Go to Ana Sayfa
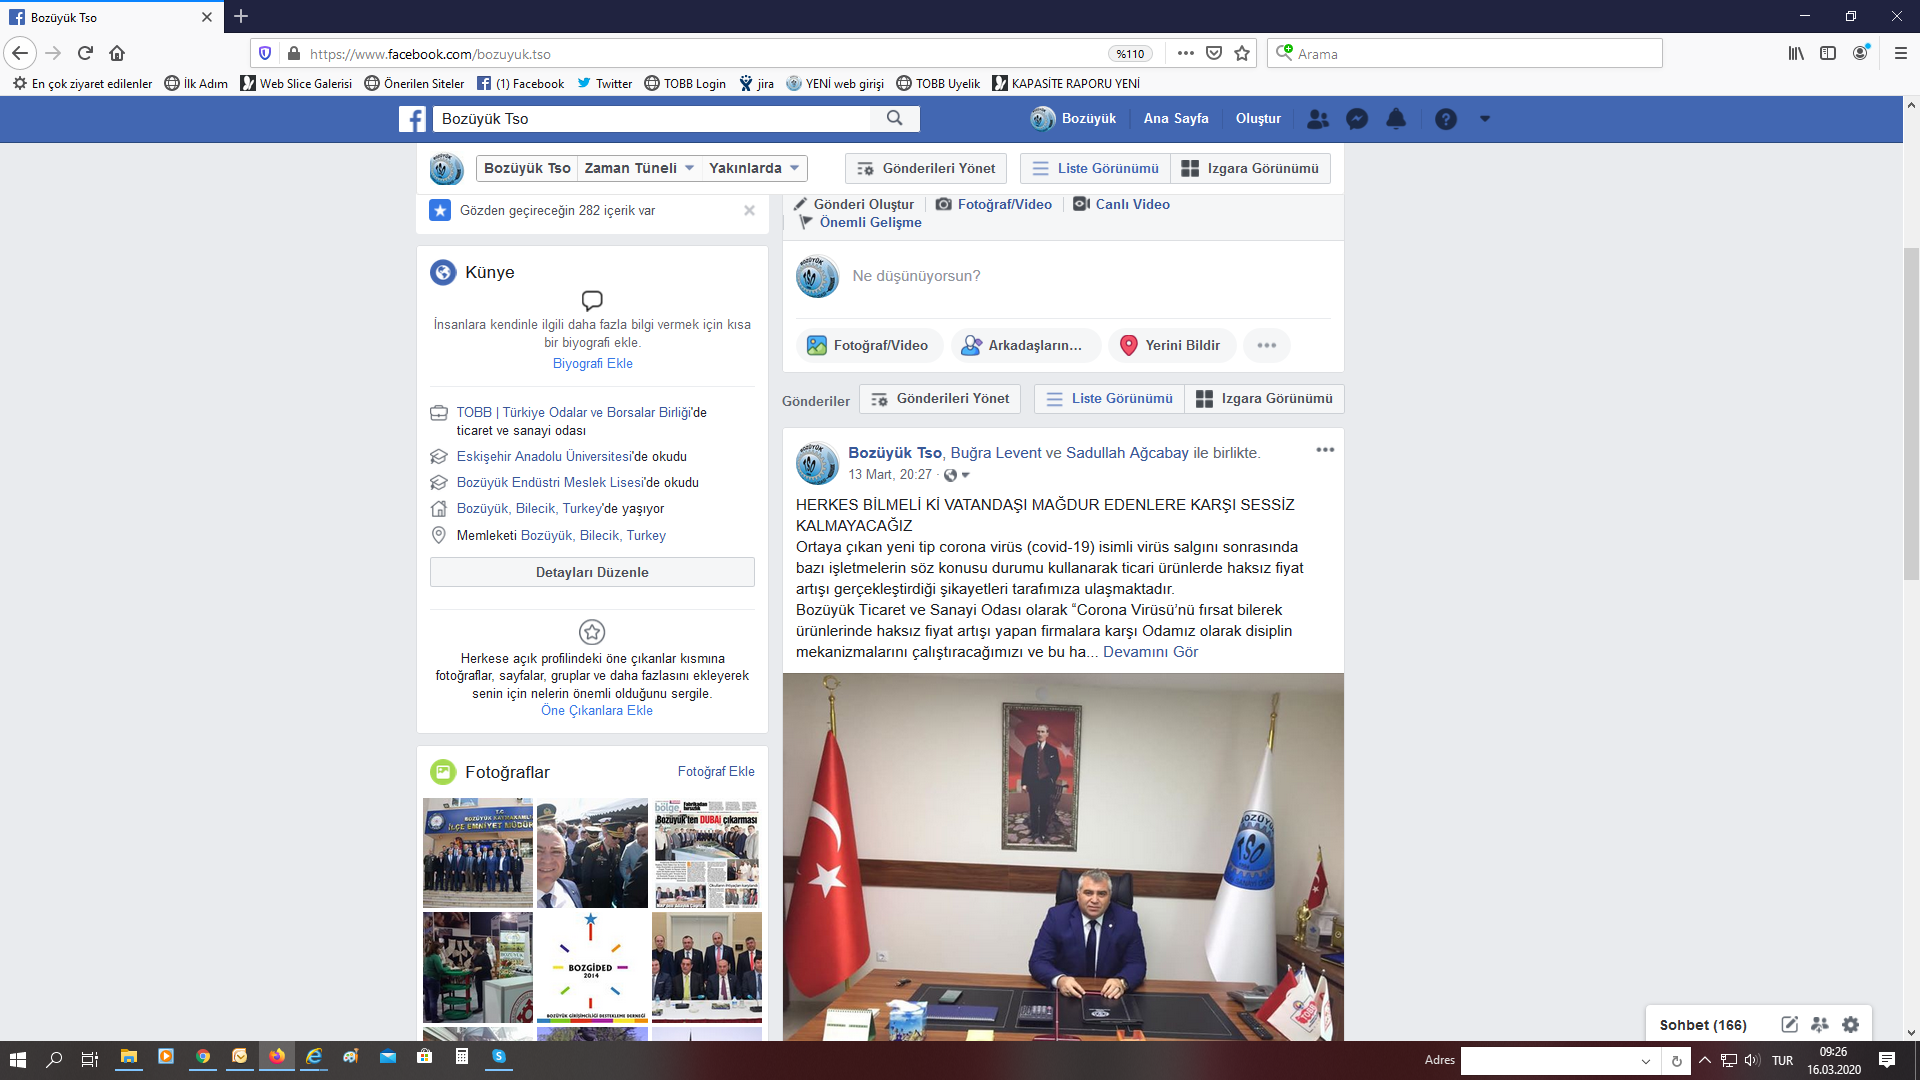The image size is (1920, 1080). point(1176,118)
